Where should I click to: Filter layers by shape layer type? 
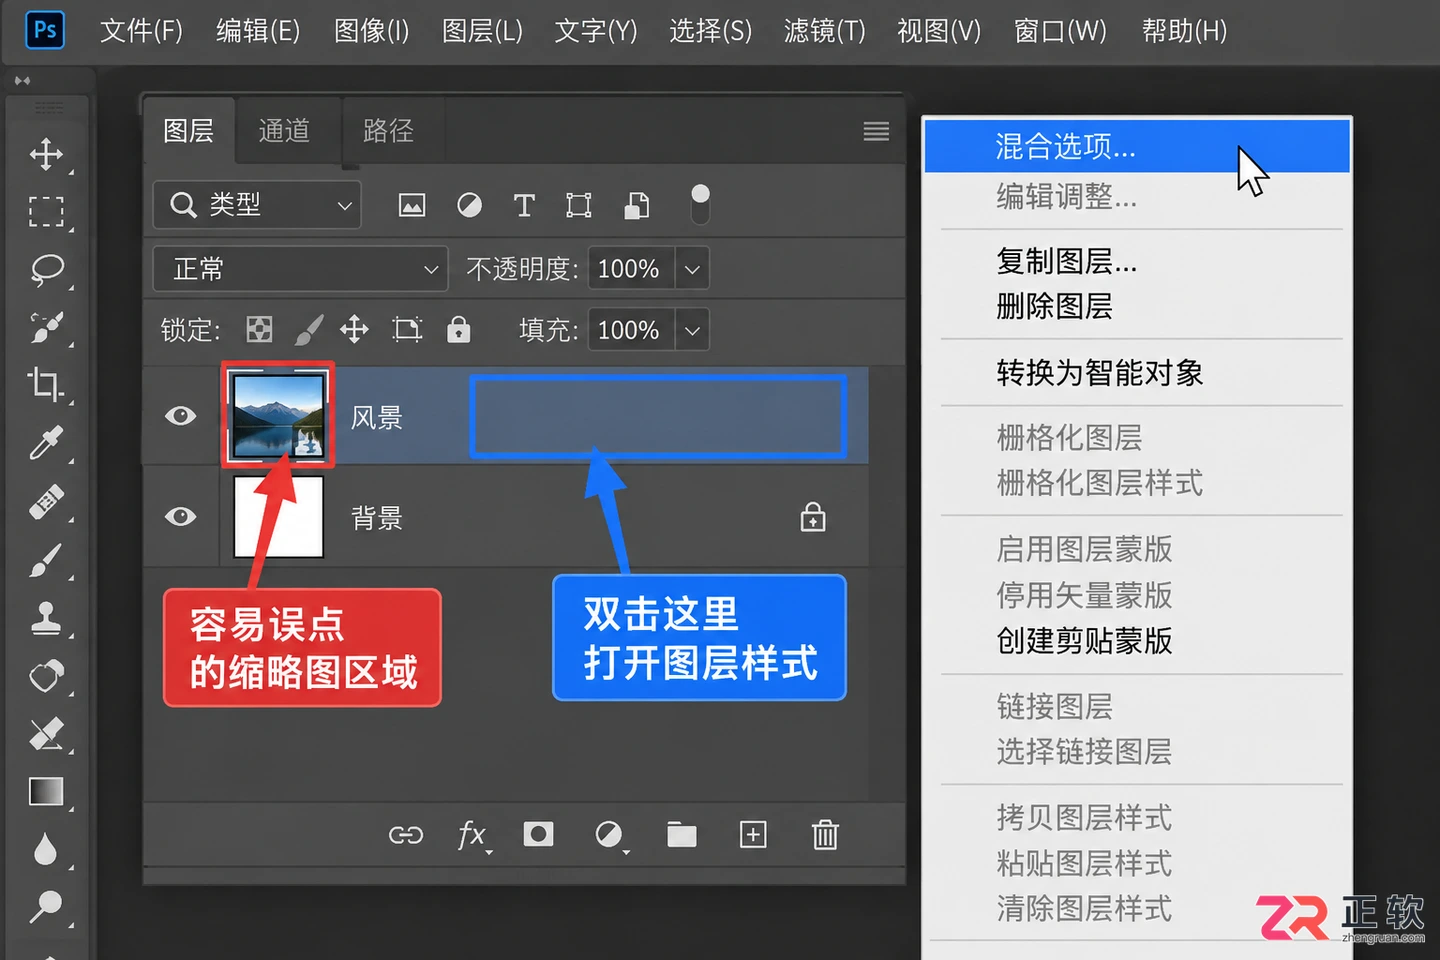[579, 206]
